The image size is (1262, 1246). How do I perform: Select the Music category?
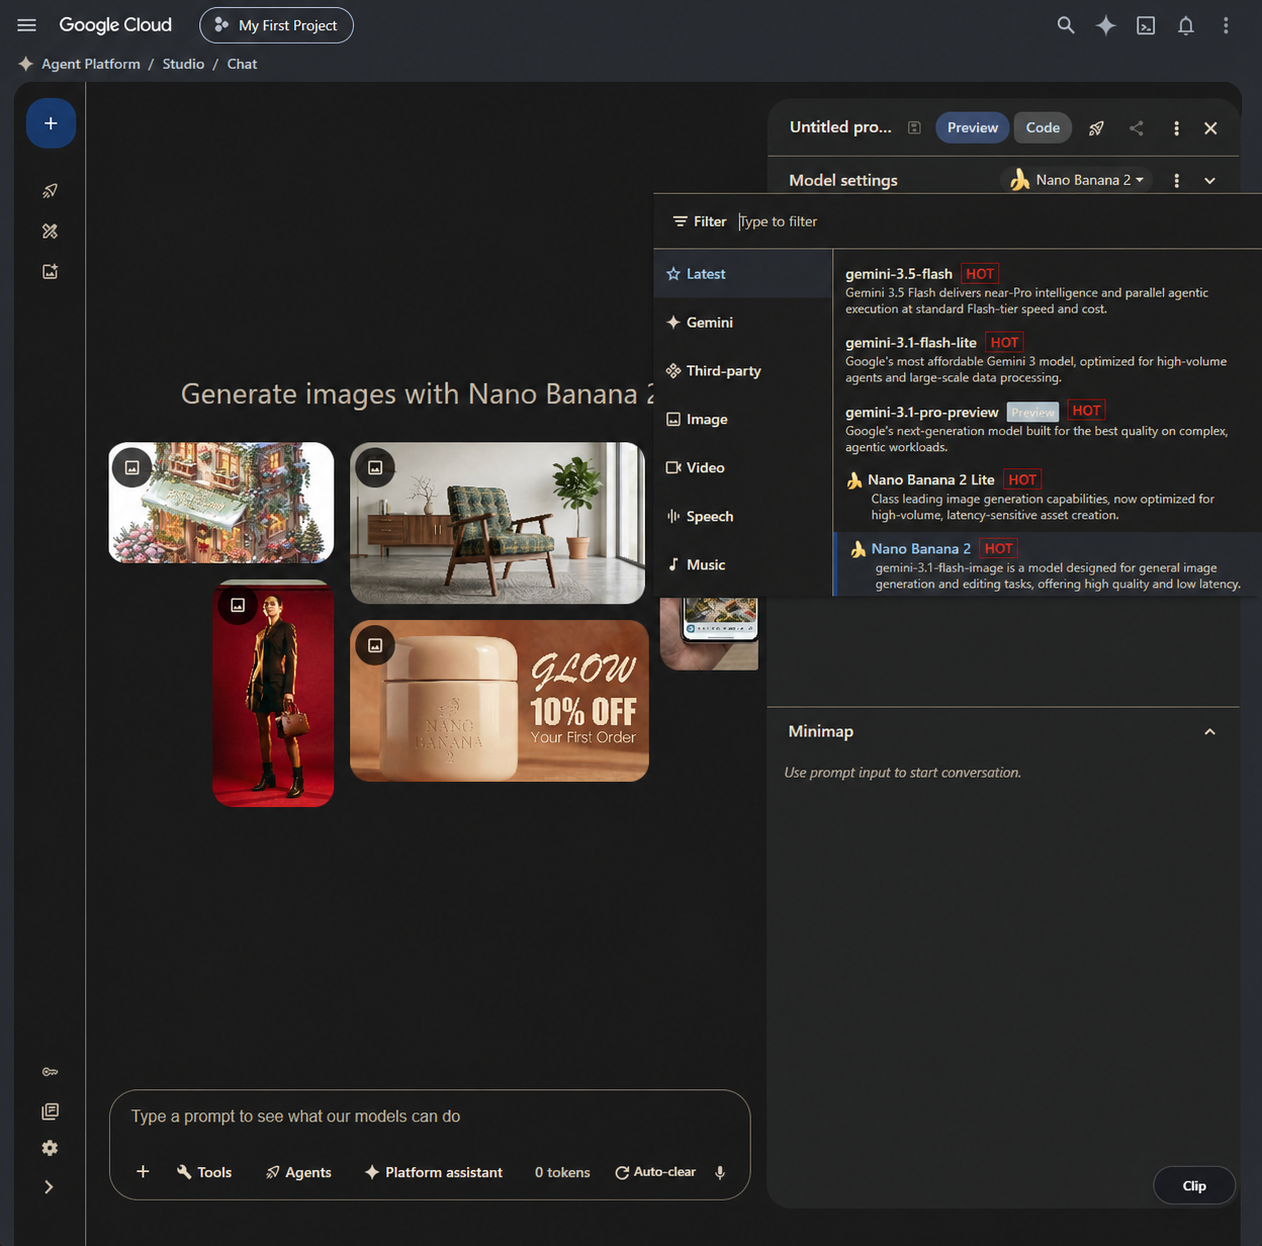tap(743, 565)
